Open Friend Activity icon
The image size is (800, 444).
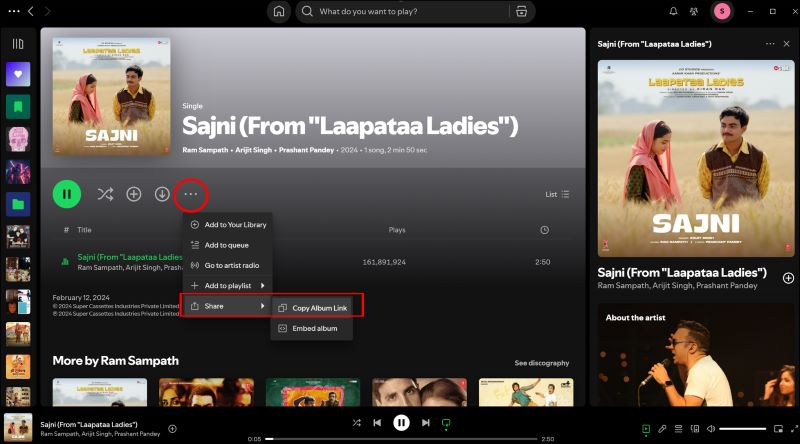coord(694,11)
